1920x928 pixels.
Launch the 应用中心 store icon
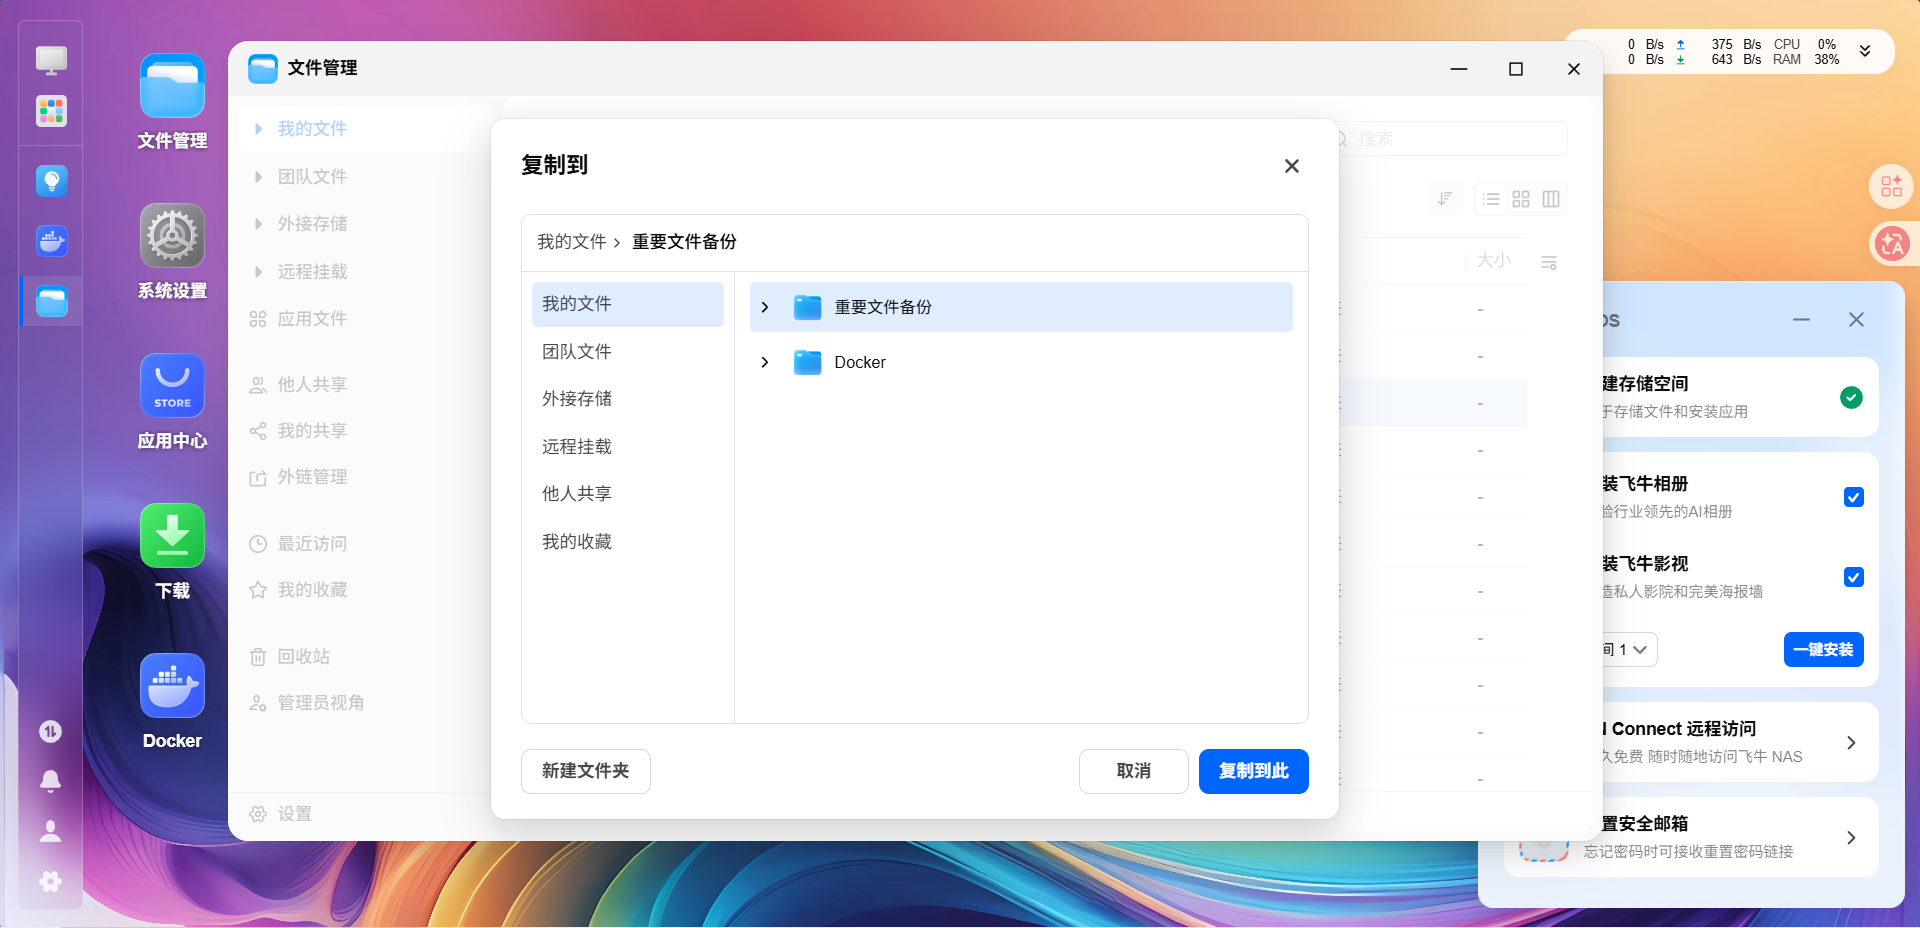pyautogui.click(x=172, y=386)
